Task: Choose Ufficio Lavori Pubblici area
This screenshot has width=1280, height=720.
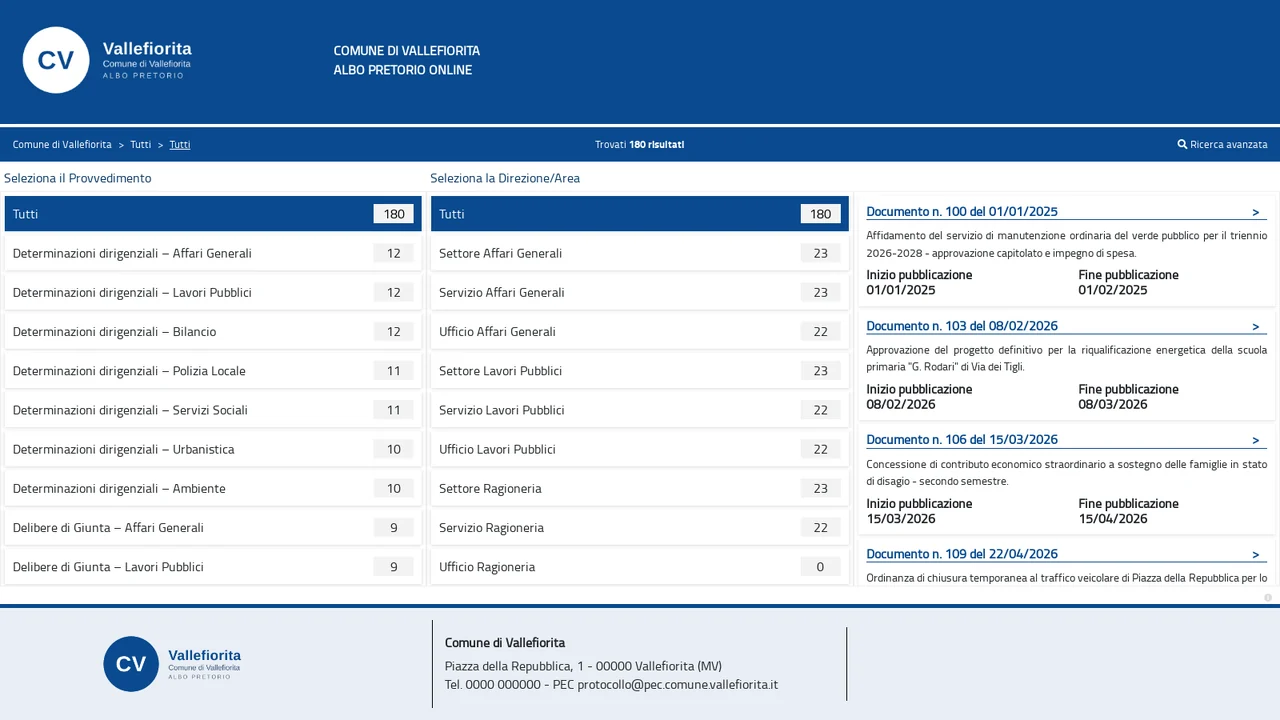Action: tap(640, 449)
